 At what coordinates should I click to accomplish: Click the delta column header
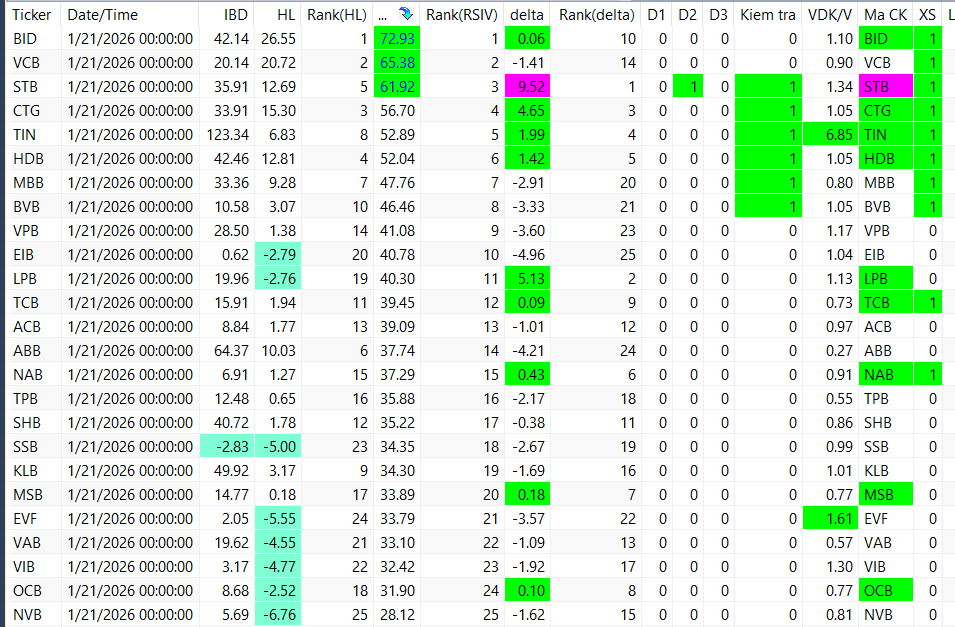[527, 15]
